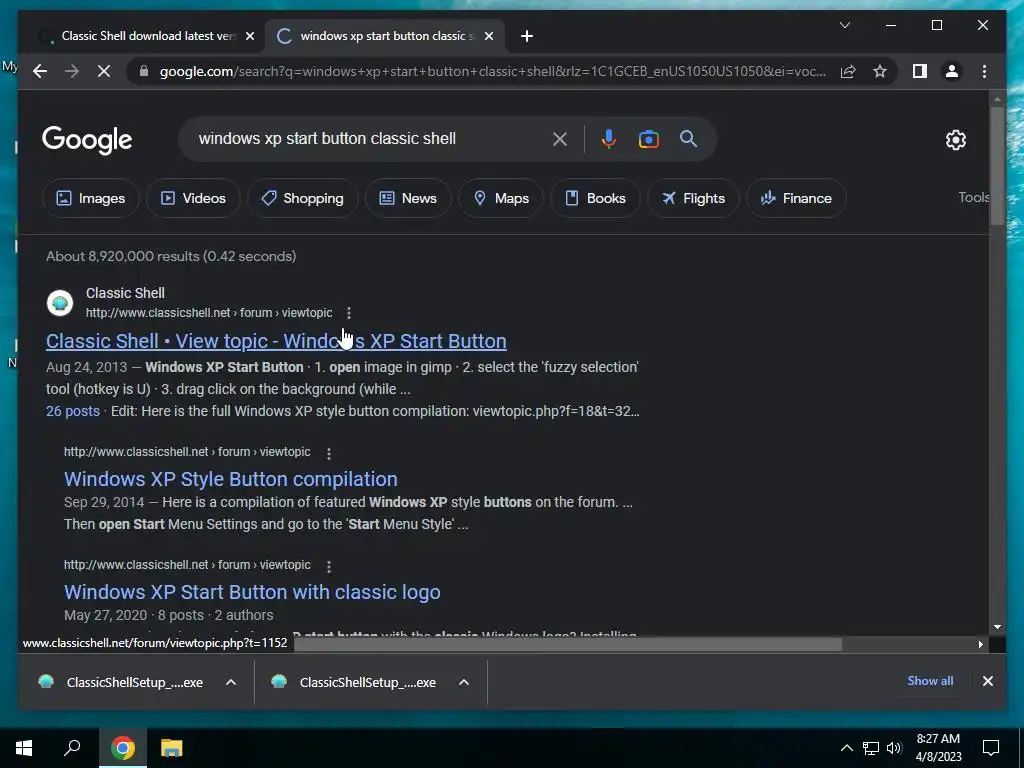
Task: Filter results by Flights
Action: 693,198
